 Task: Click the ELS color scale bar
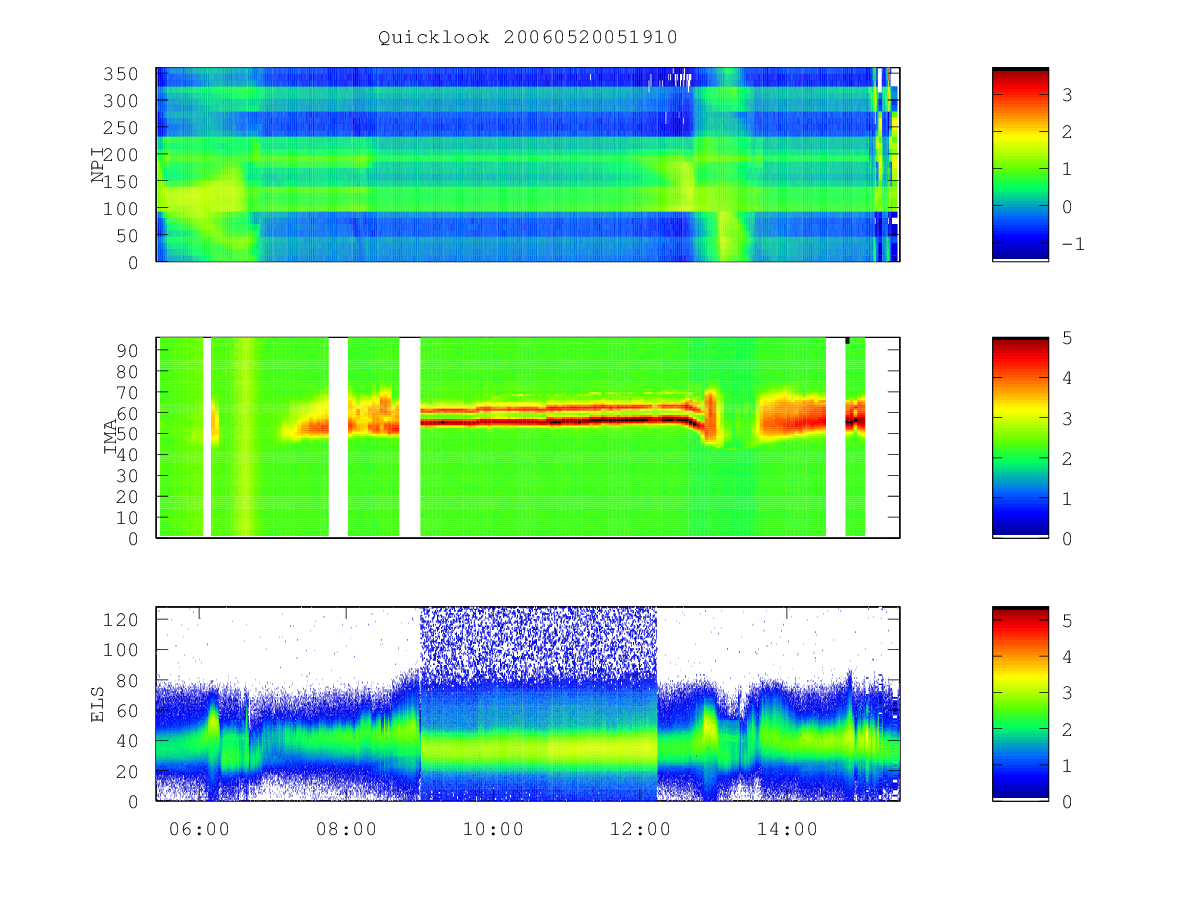pos(1020,703)
